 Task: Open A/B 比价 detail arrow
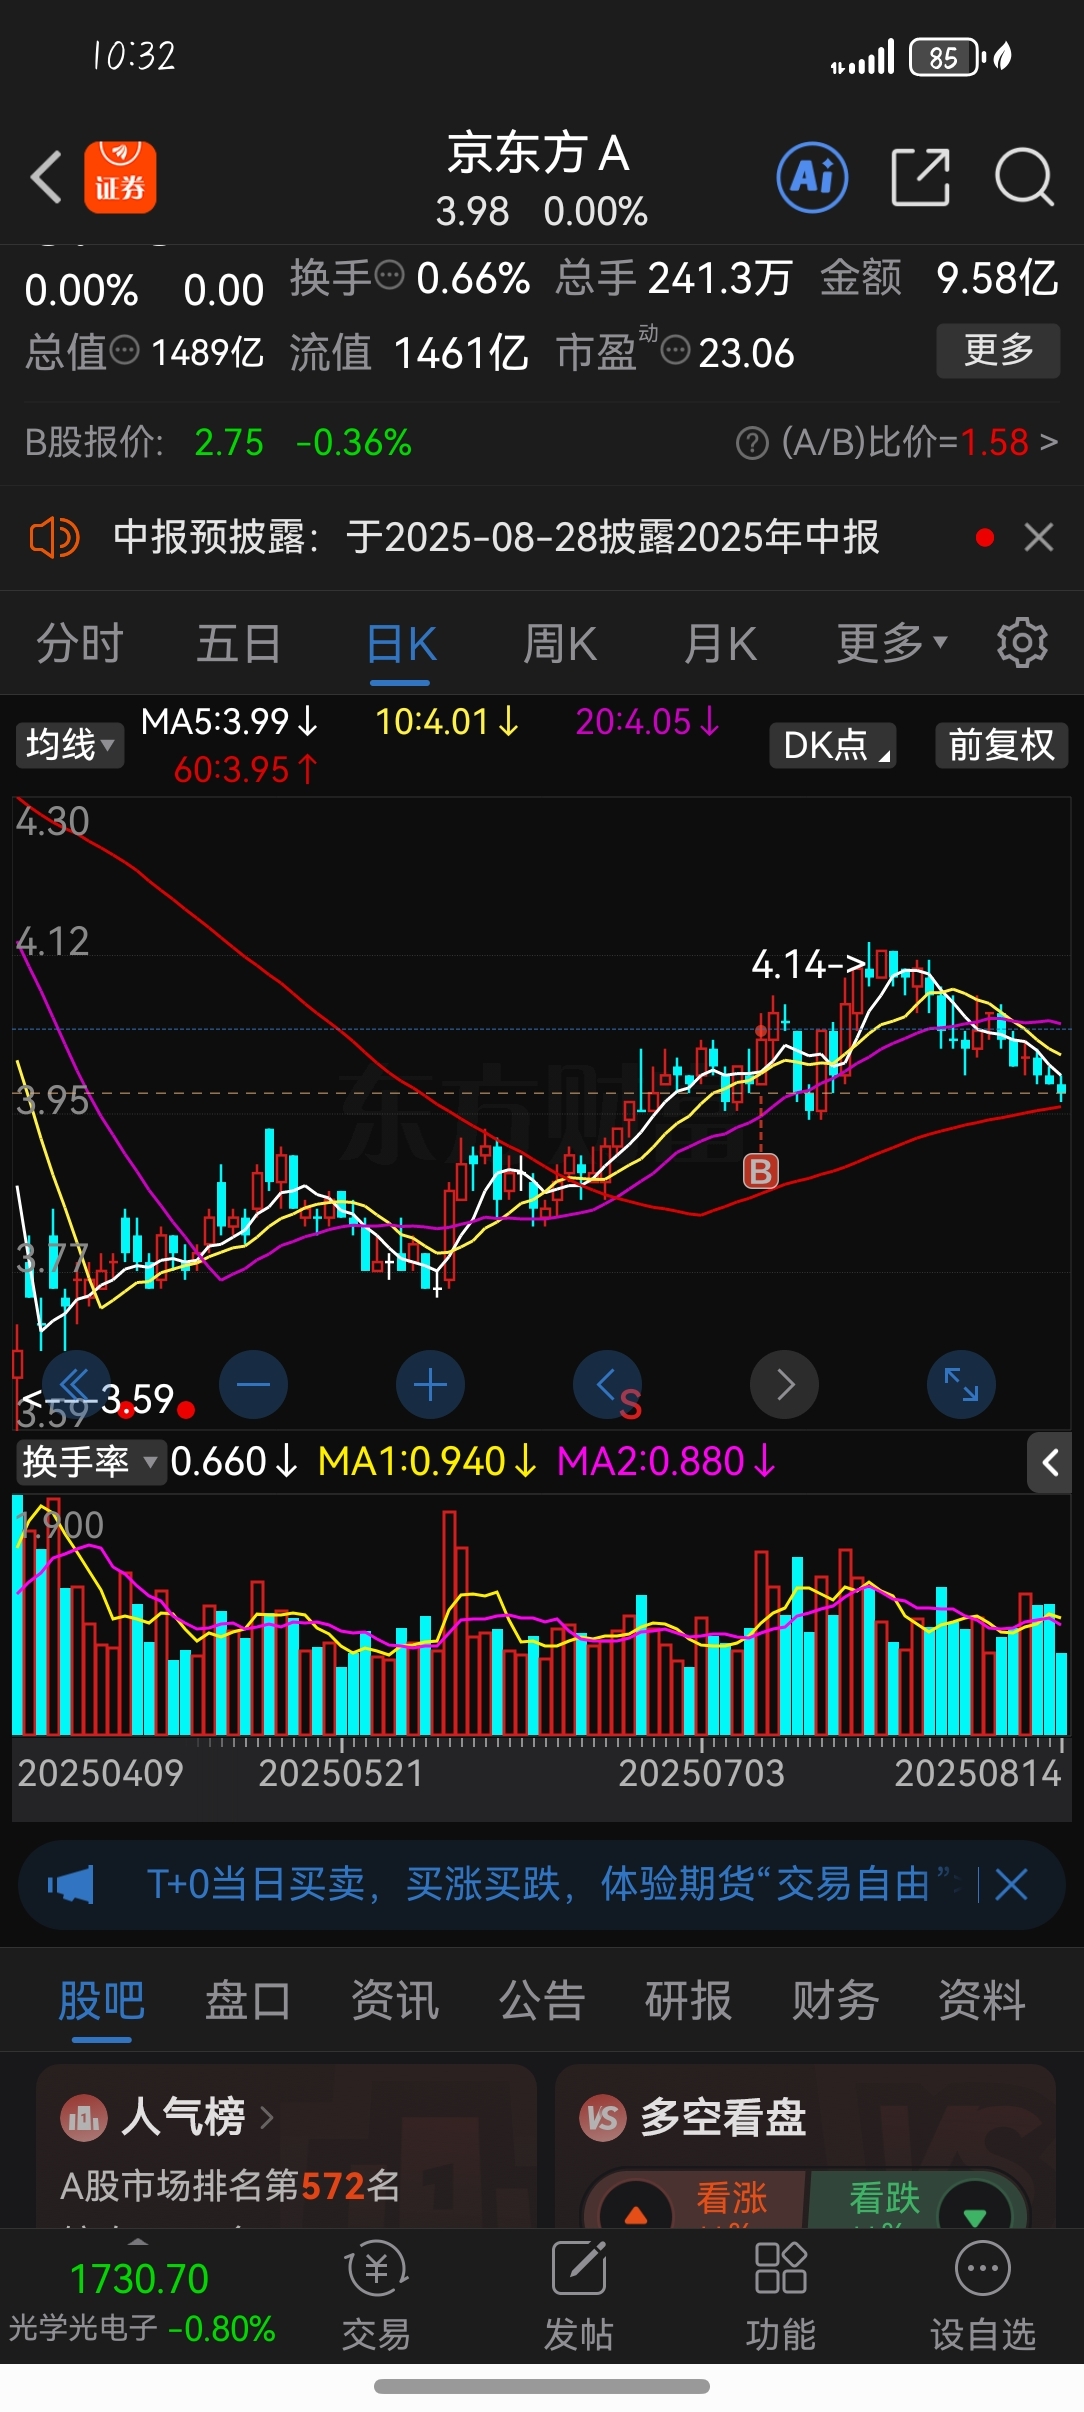(x=1048, y=442)
